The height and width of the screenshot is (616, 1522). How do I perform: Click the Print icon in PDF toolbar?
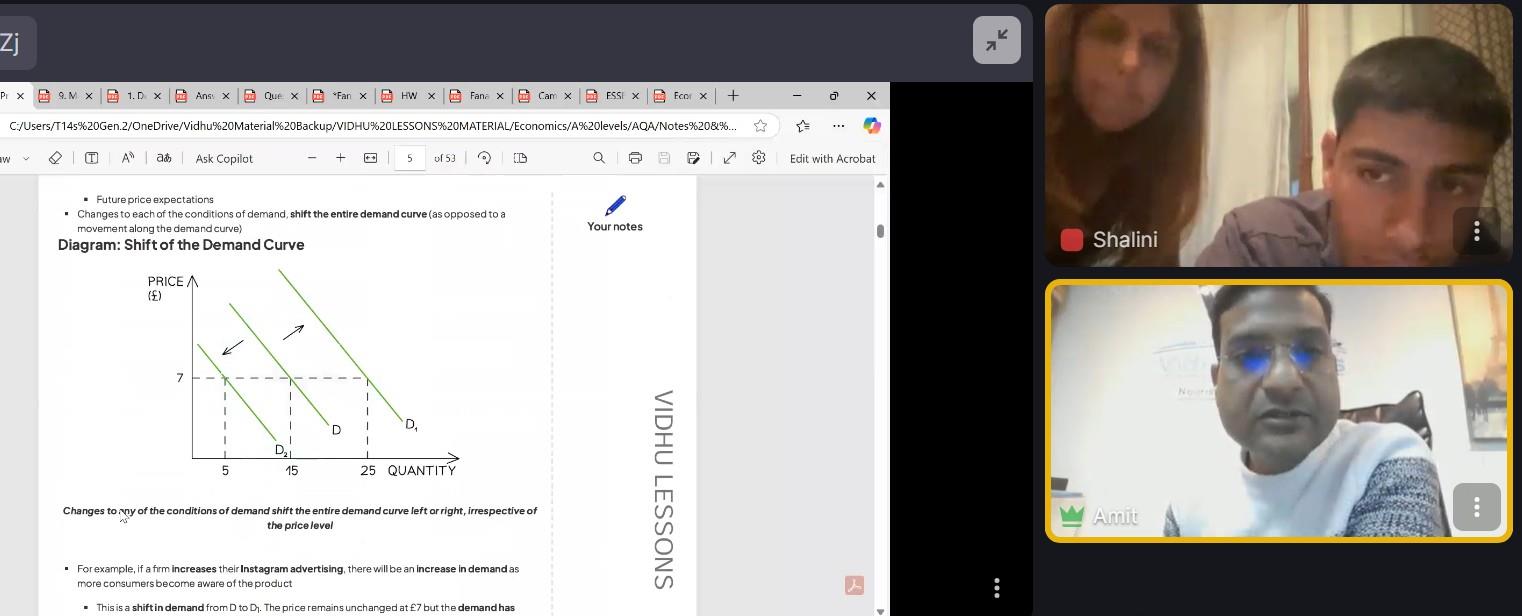635,158
